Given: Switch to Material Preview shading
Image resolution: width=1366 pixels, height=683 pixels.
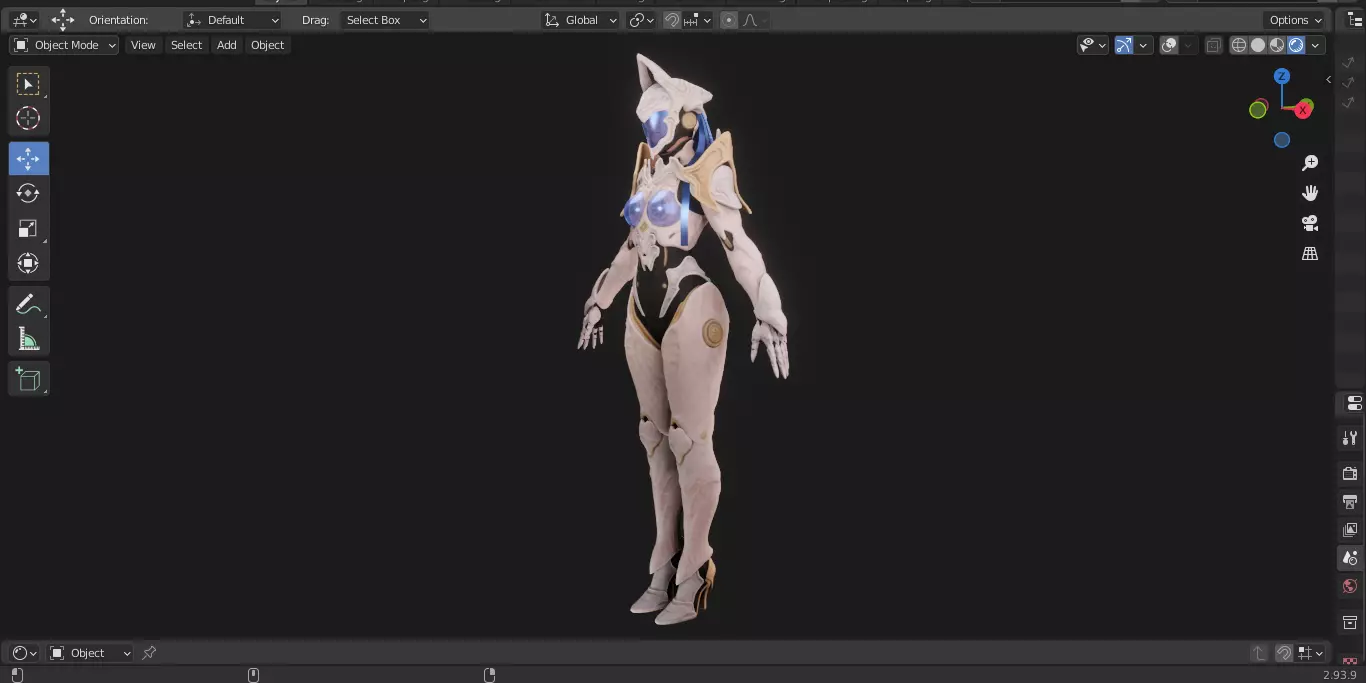Looking at the screenshot, I should click(x=1277, y=45).
